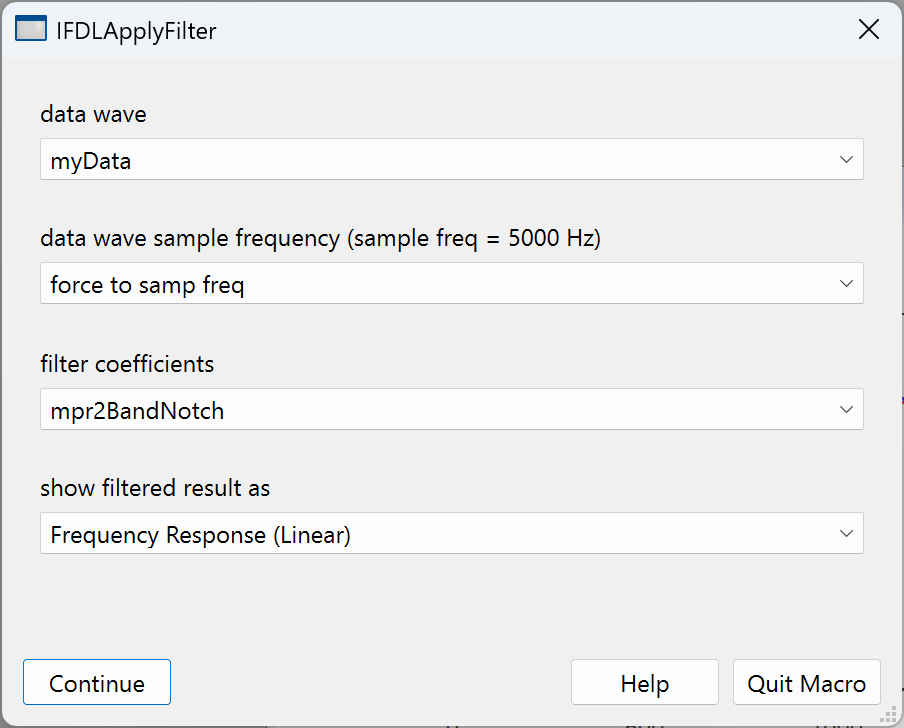Click the Frequency Response (Linear) selector
The image size is (904, 728).
pos(450,533)
